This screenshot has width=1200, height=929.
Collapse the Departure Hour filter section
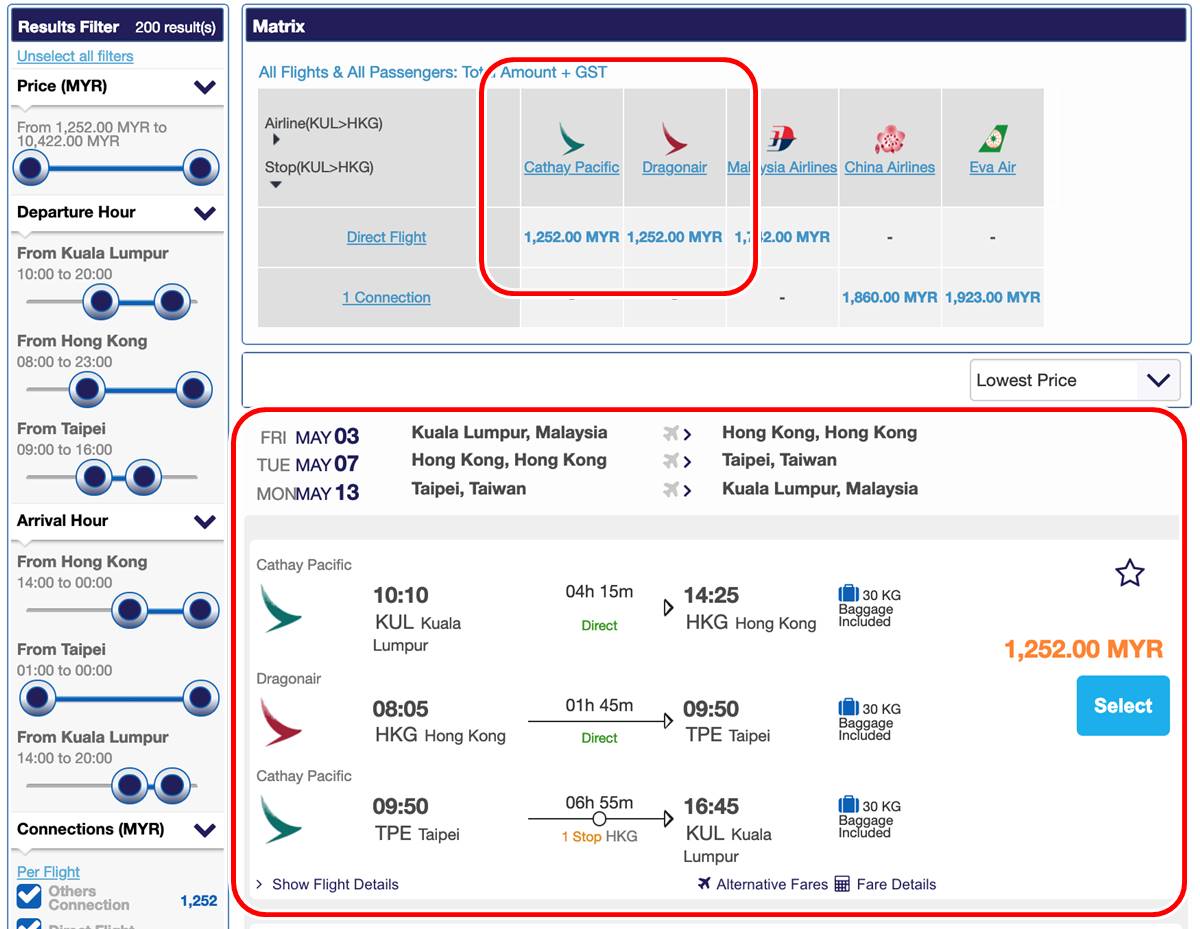tap(205, 213)
